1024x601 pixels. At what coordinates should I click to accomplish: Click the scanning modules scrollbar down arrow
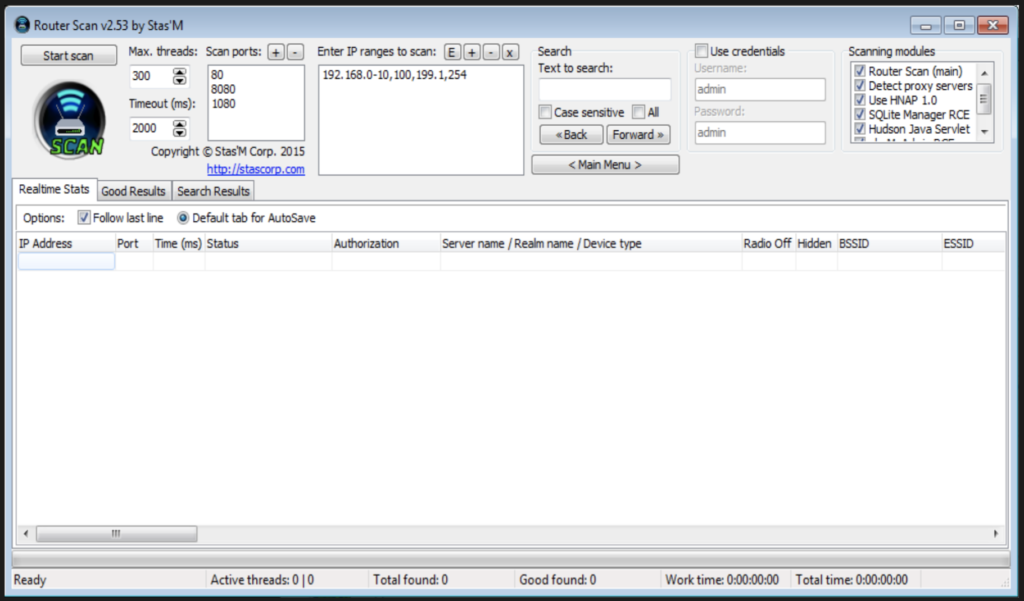click(x=984, y=131)
